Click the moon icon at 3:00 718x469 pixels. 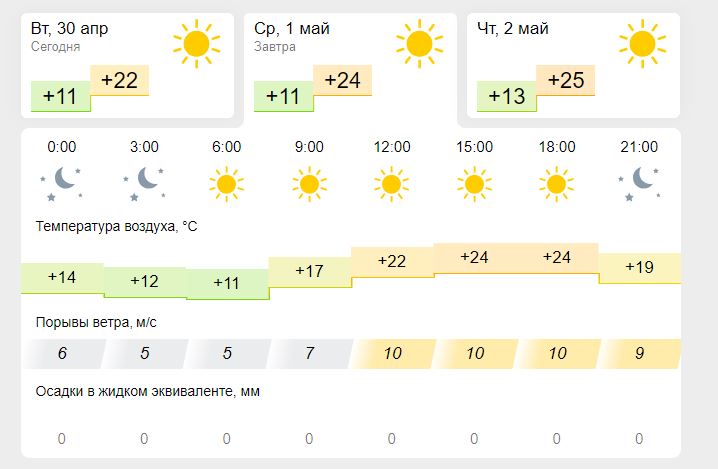point(144,183)
